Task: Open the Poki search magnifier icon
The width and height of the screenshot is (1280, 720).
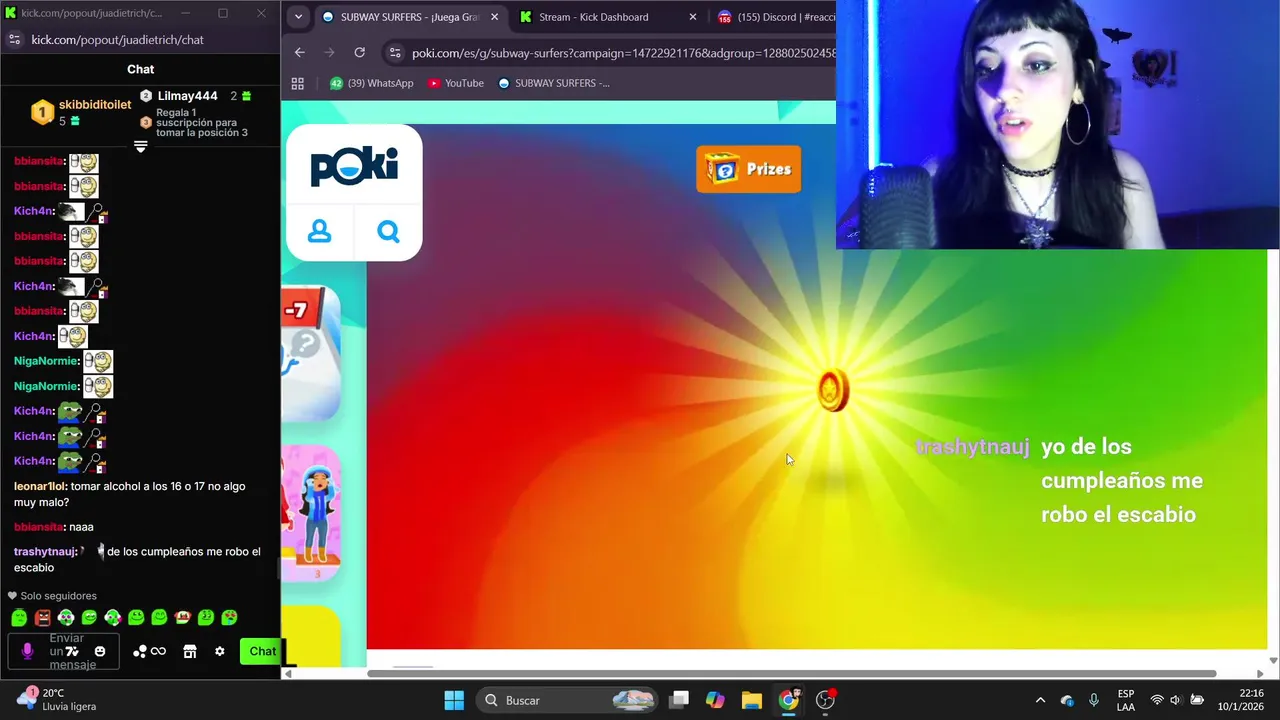Action: click(388, 232)
